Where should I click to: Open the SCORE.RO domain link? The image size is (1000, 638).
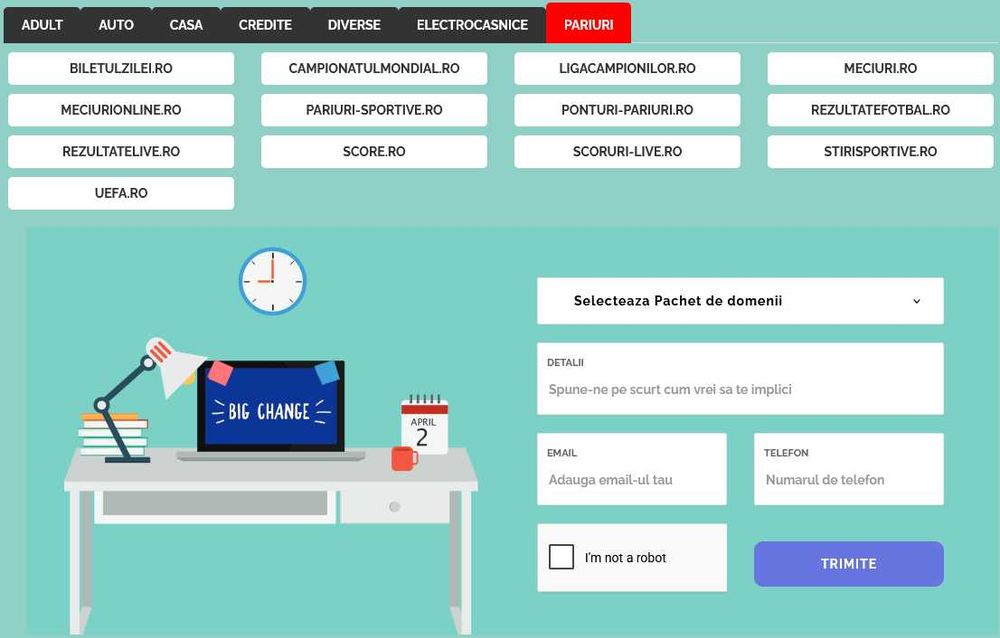[x=374, y=151]
